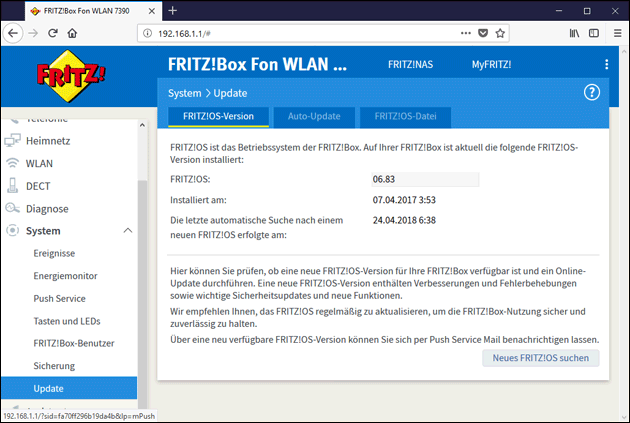630x423 pixels.
Task: Click the installation date 07.04.2017 3:53
Action: [404, 200]
